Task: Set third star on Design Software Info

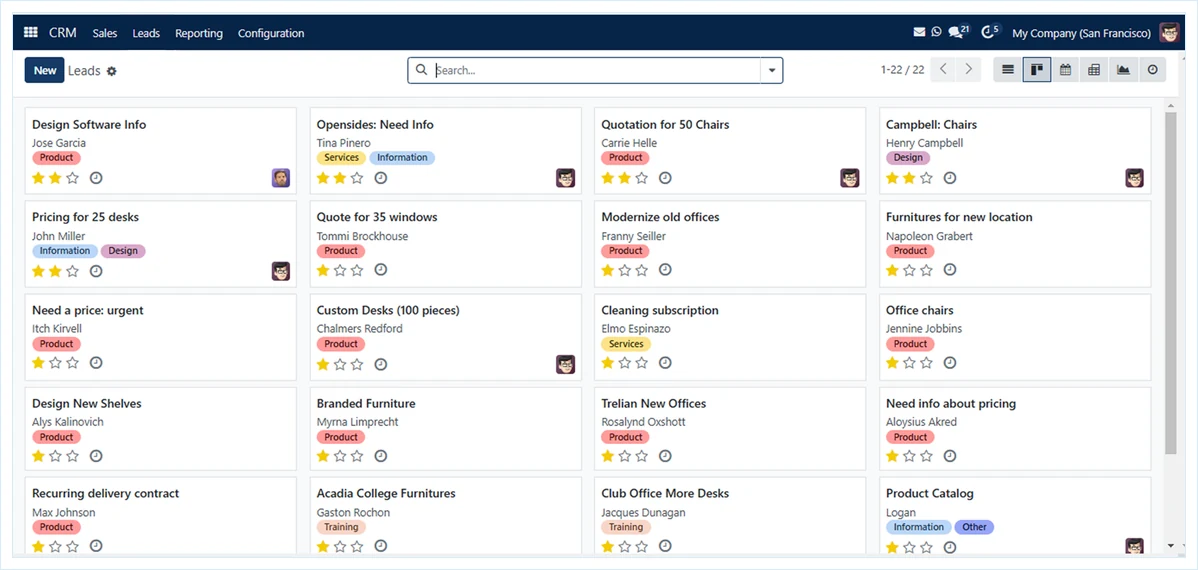Action: tap(73, 178)
